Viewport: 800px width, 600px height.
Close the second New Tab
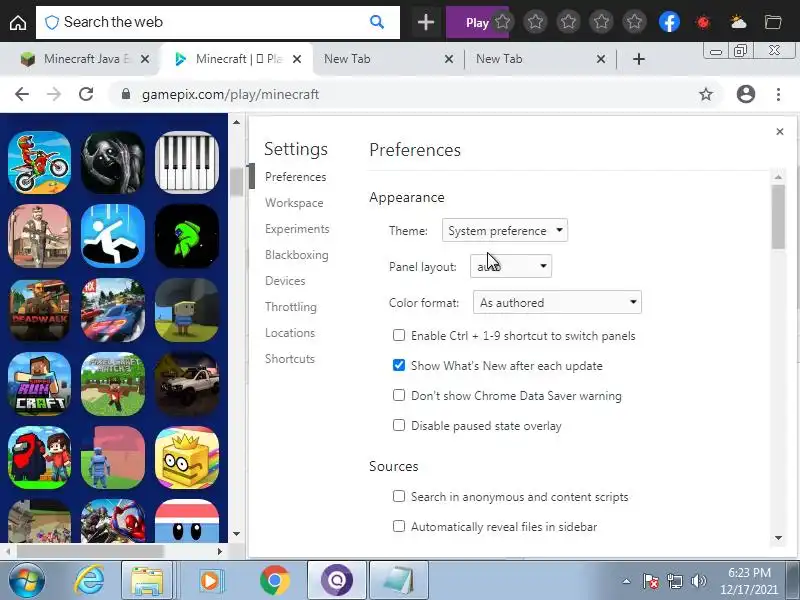601,59
